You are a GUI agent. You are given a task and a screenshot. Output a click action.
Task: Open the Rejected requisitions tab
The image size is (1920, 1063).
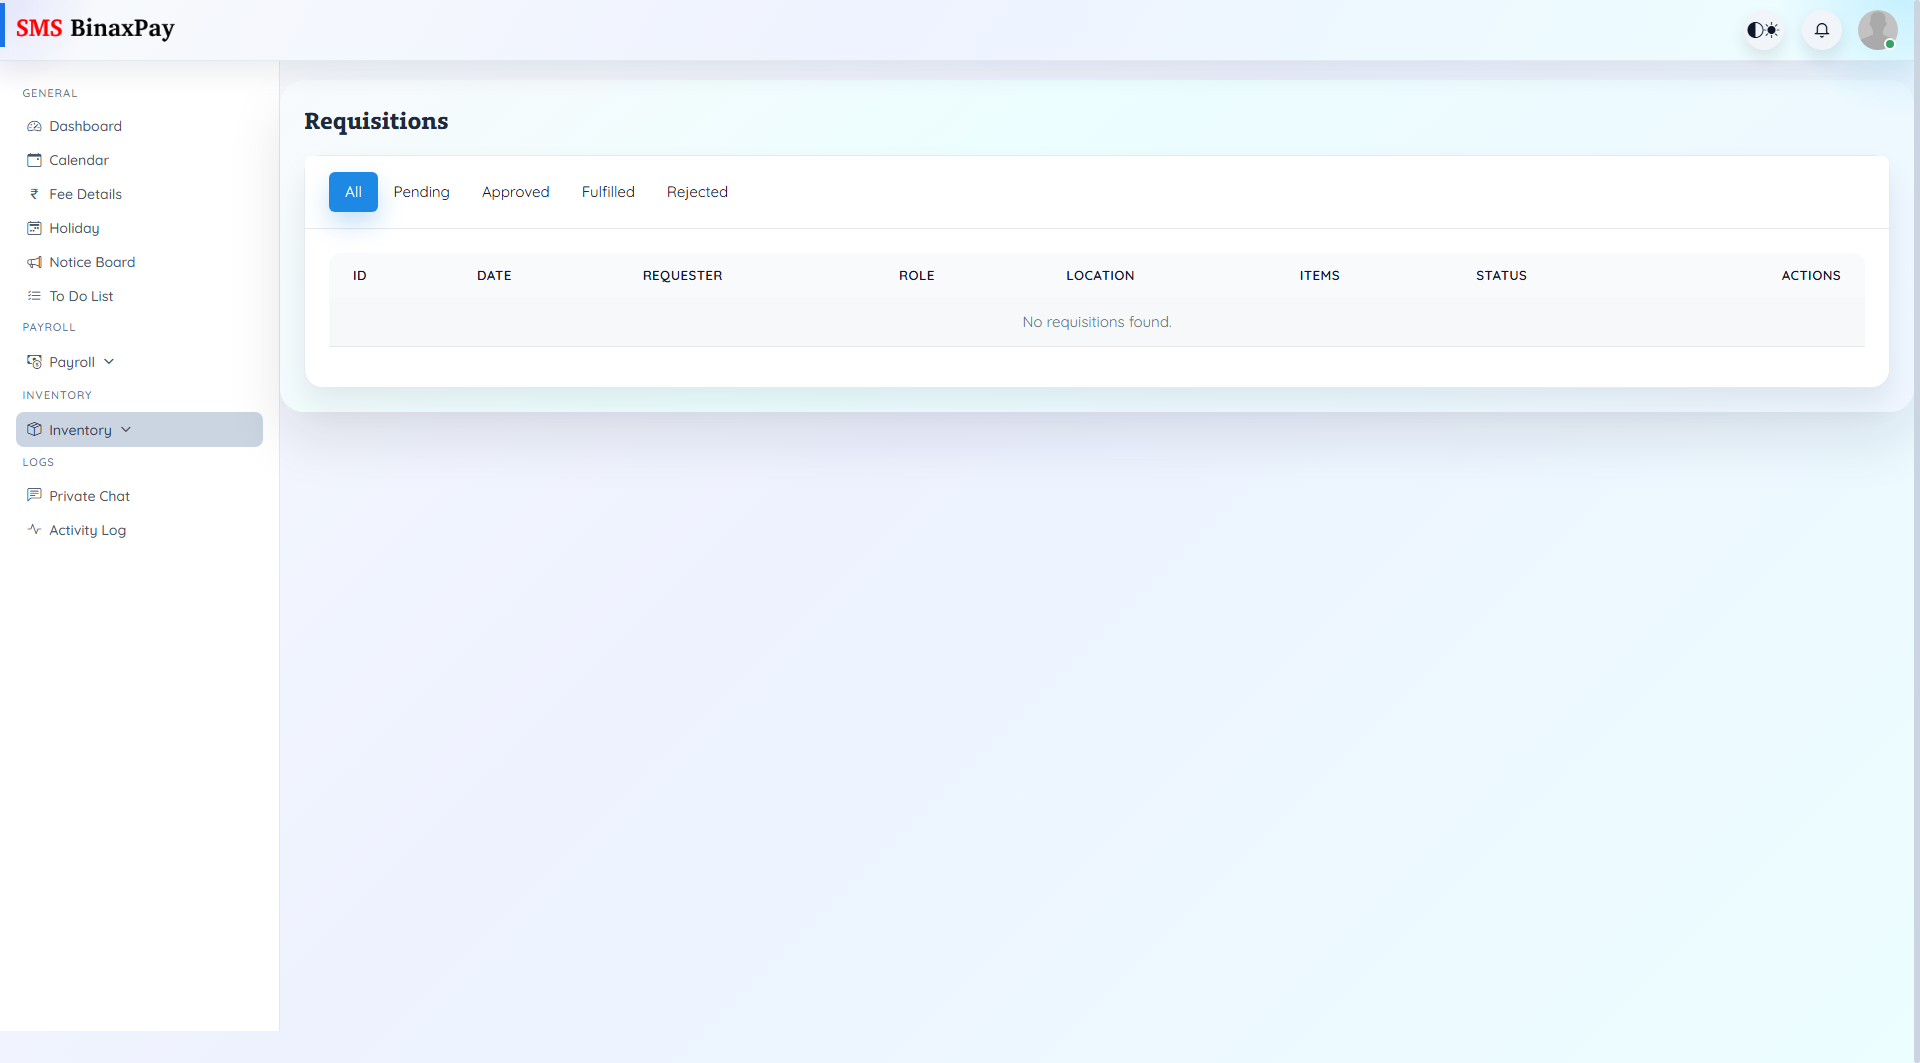click(697, 191)
